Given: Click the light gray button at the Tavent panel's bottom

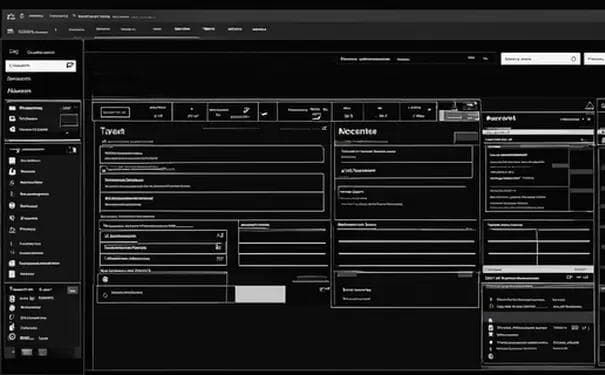Looking at the screenshot, I should [260, 294].
